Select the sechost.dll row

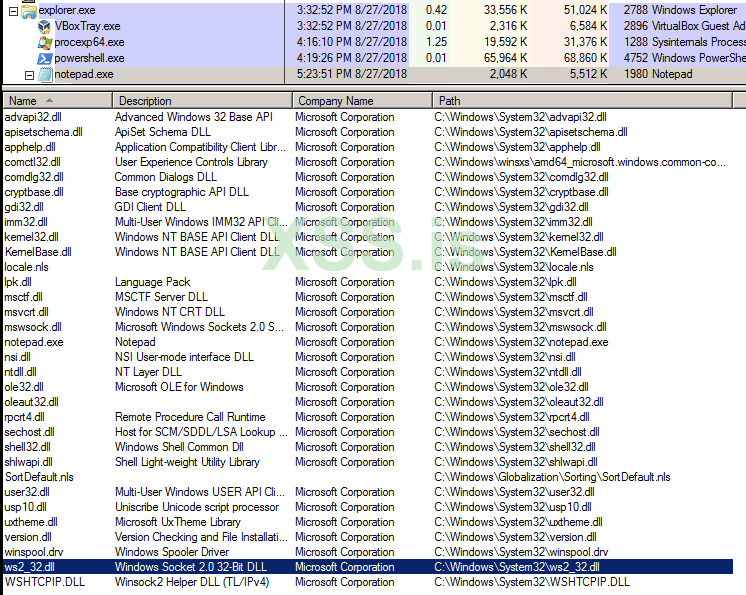(368, 432)
